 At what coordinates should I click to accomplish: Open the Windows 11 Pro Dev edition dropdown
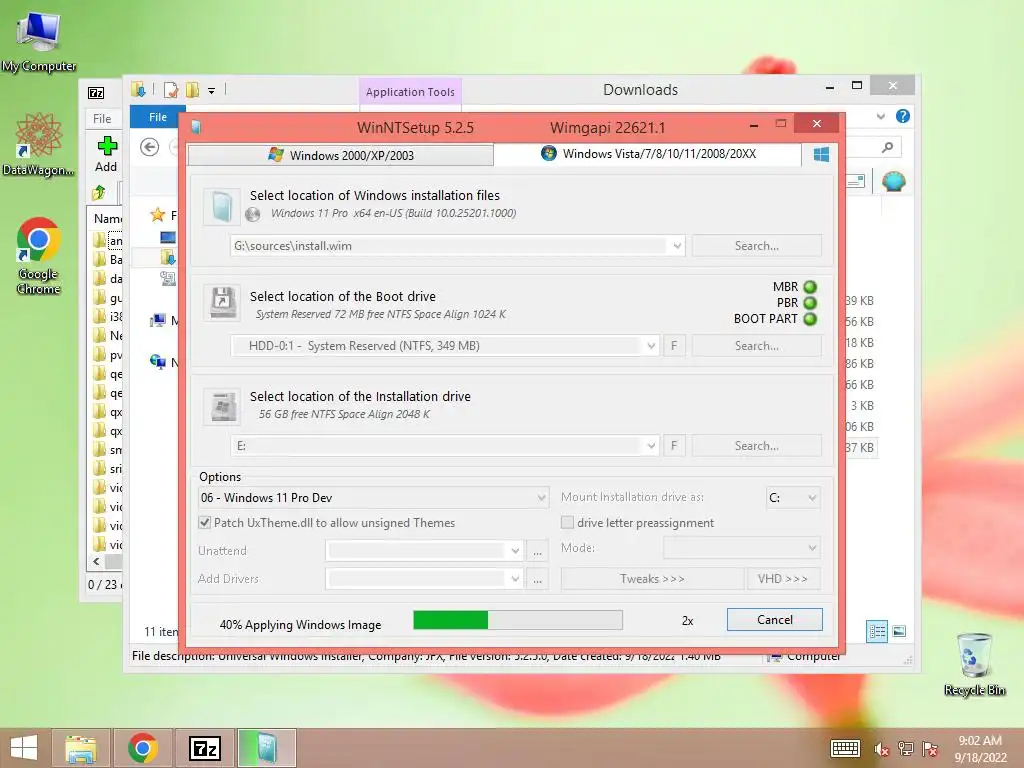pyautogui.click(x=541, y=498)
